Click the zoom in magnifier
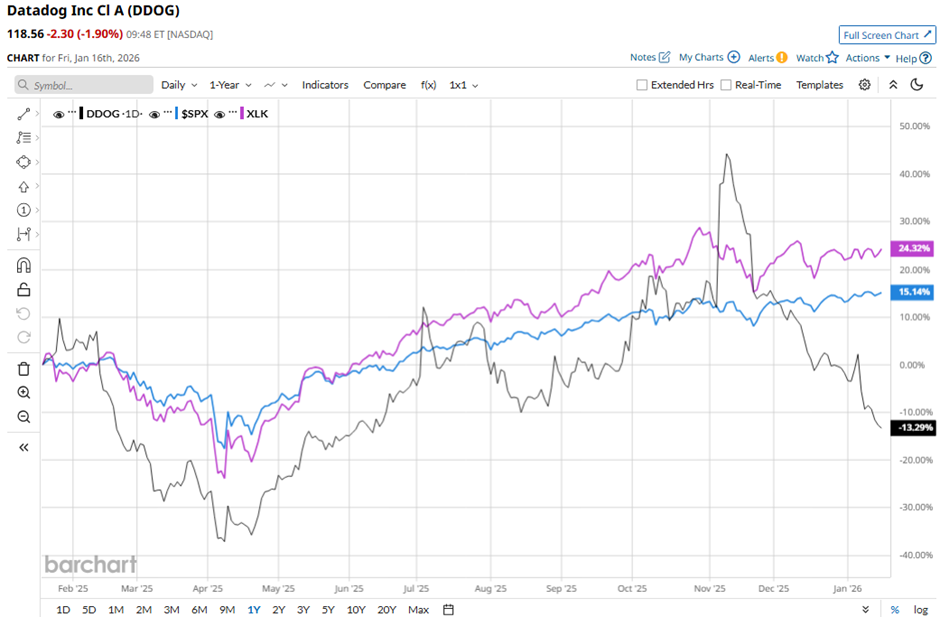The image size is (940, 617). [x=23, y=392]
